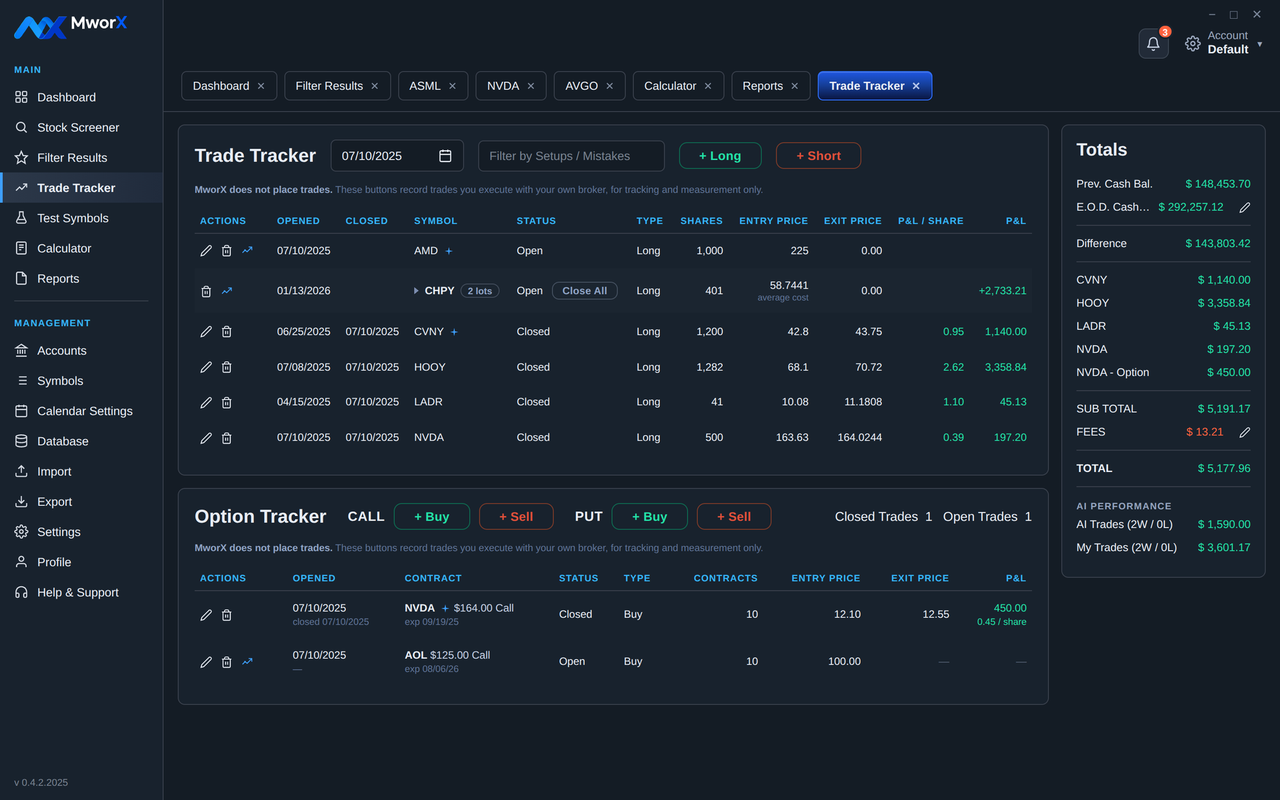
Task: Delete the NVDA option trade
Action: pyautogui.click(x=227, y=615)
